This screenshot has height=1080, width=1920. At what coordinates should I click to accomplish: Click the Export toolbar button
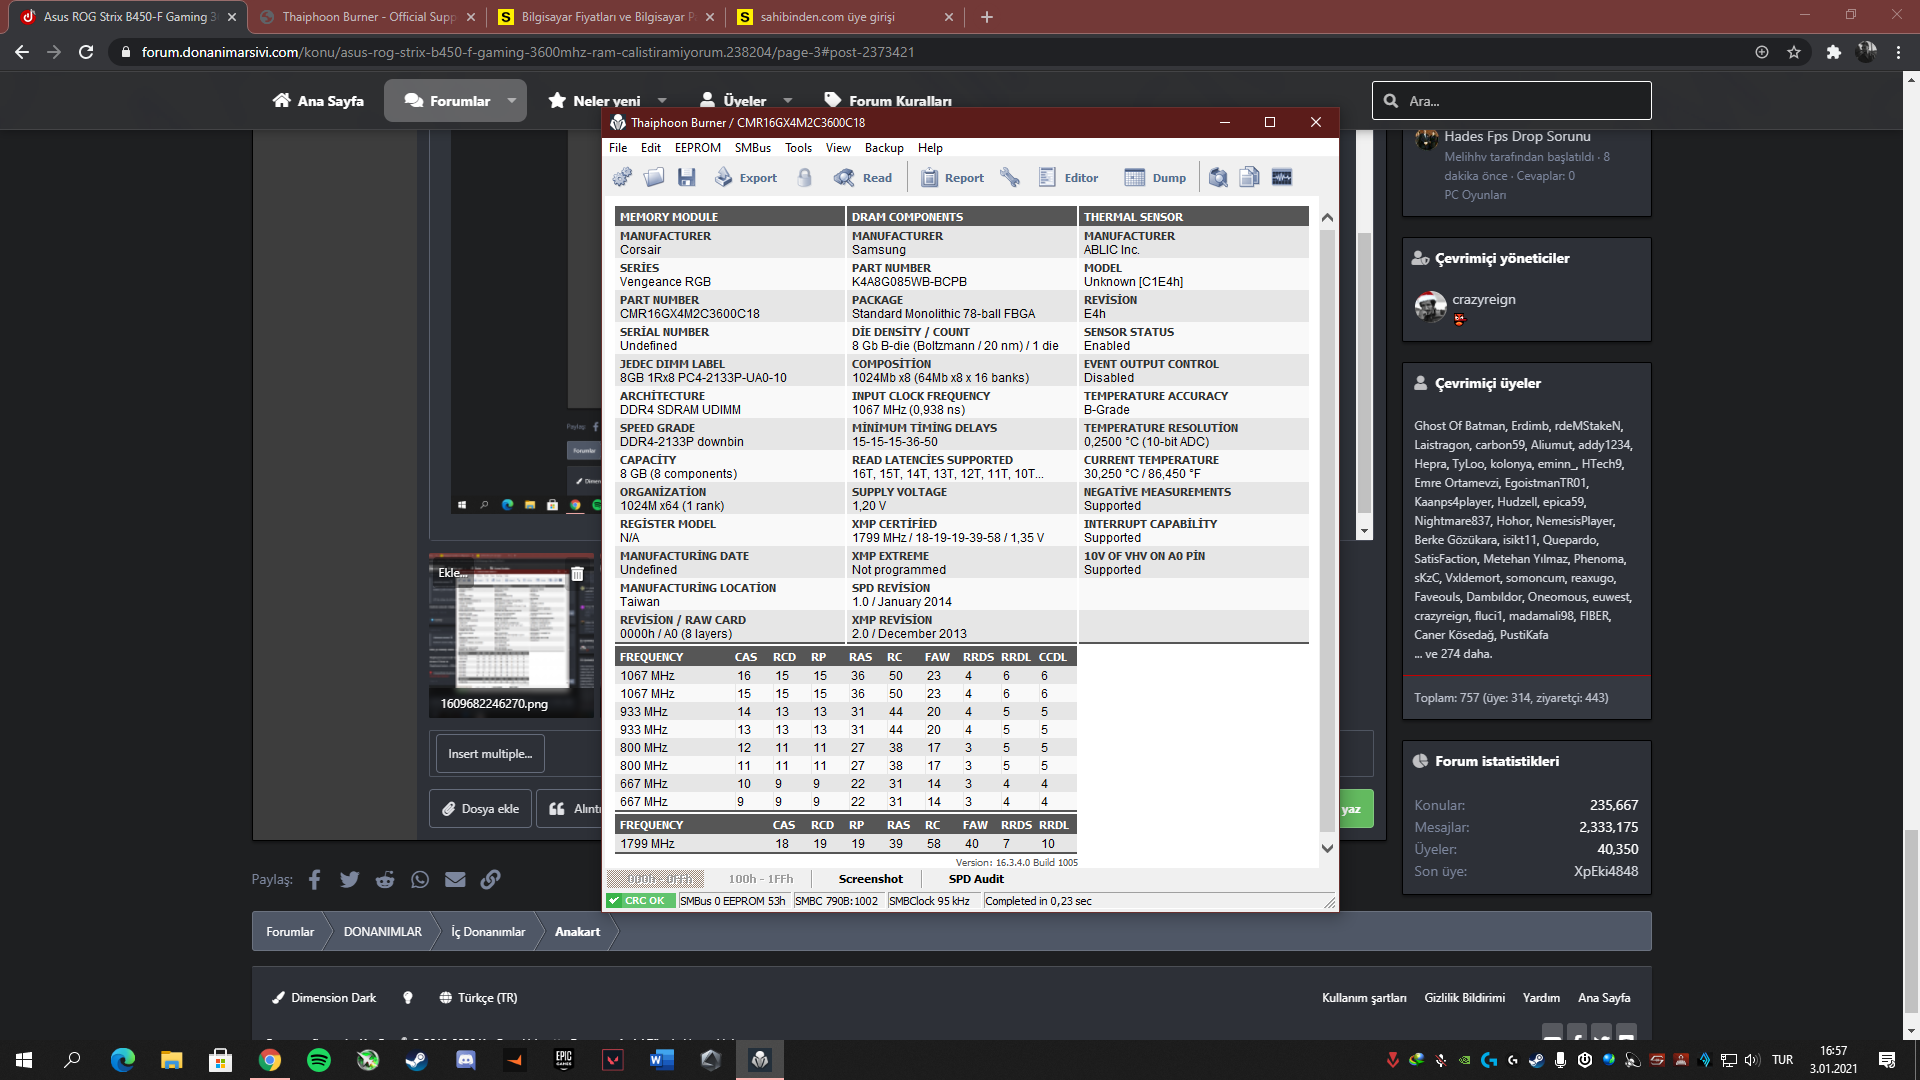click(x=746, y=177)
